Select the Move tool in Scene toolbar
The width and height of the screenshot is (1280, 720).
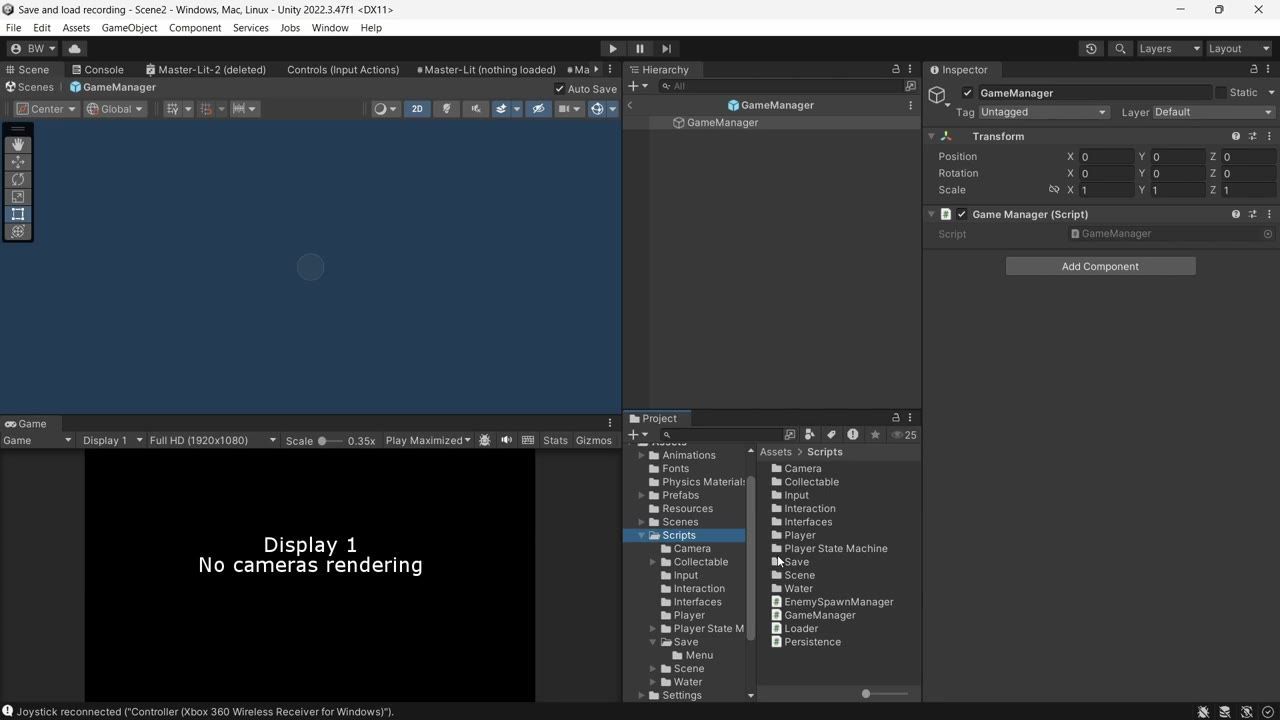(18, 162)
